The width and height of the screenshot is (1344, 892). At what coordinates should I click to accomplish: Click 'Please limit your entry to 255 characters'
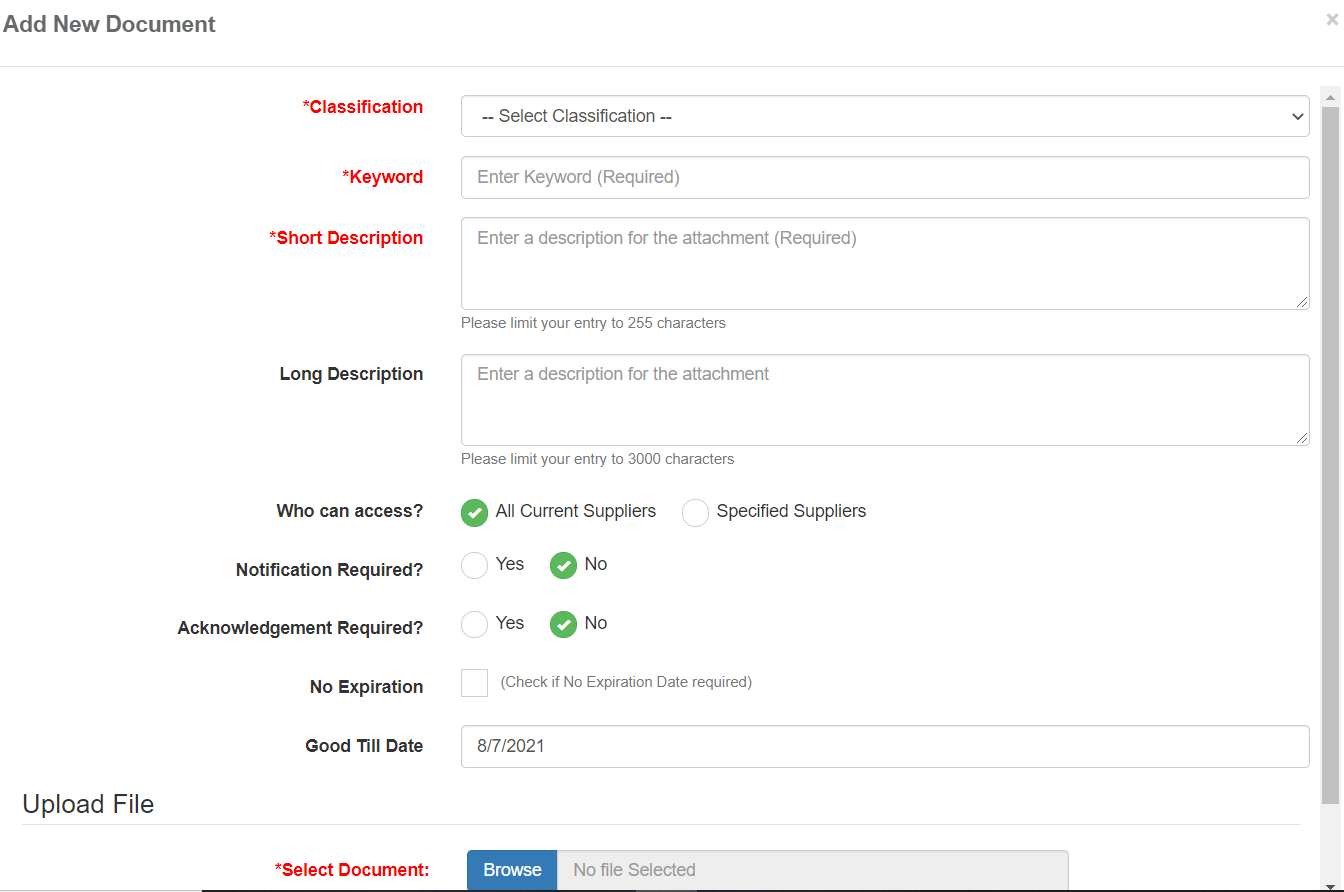(593, 323)
